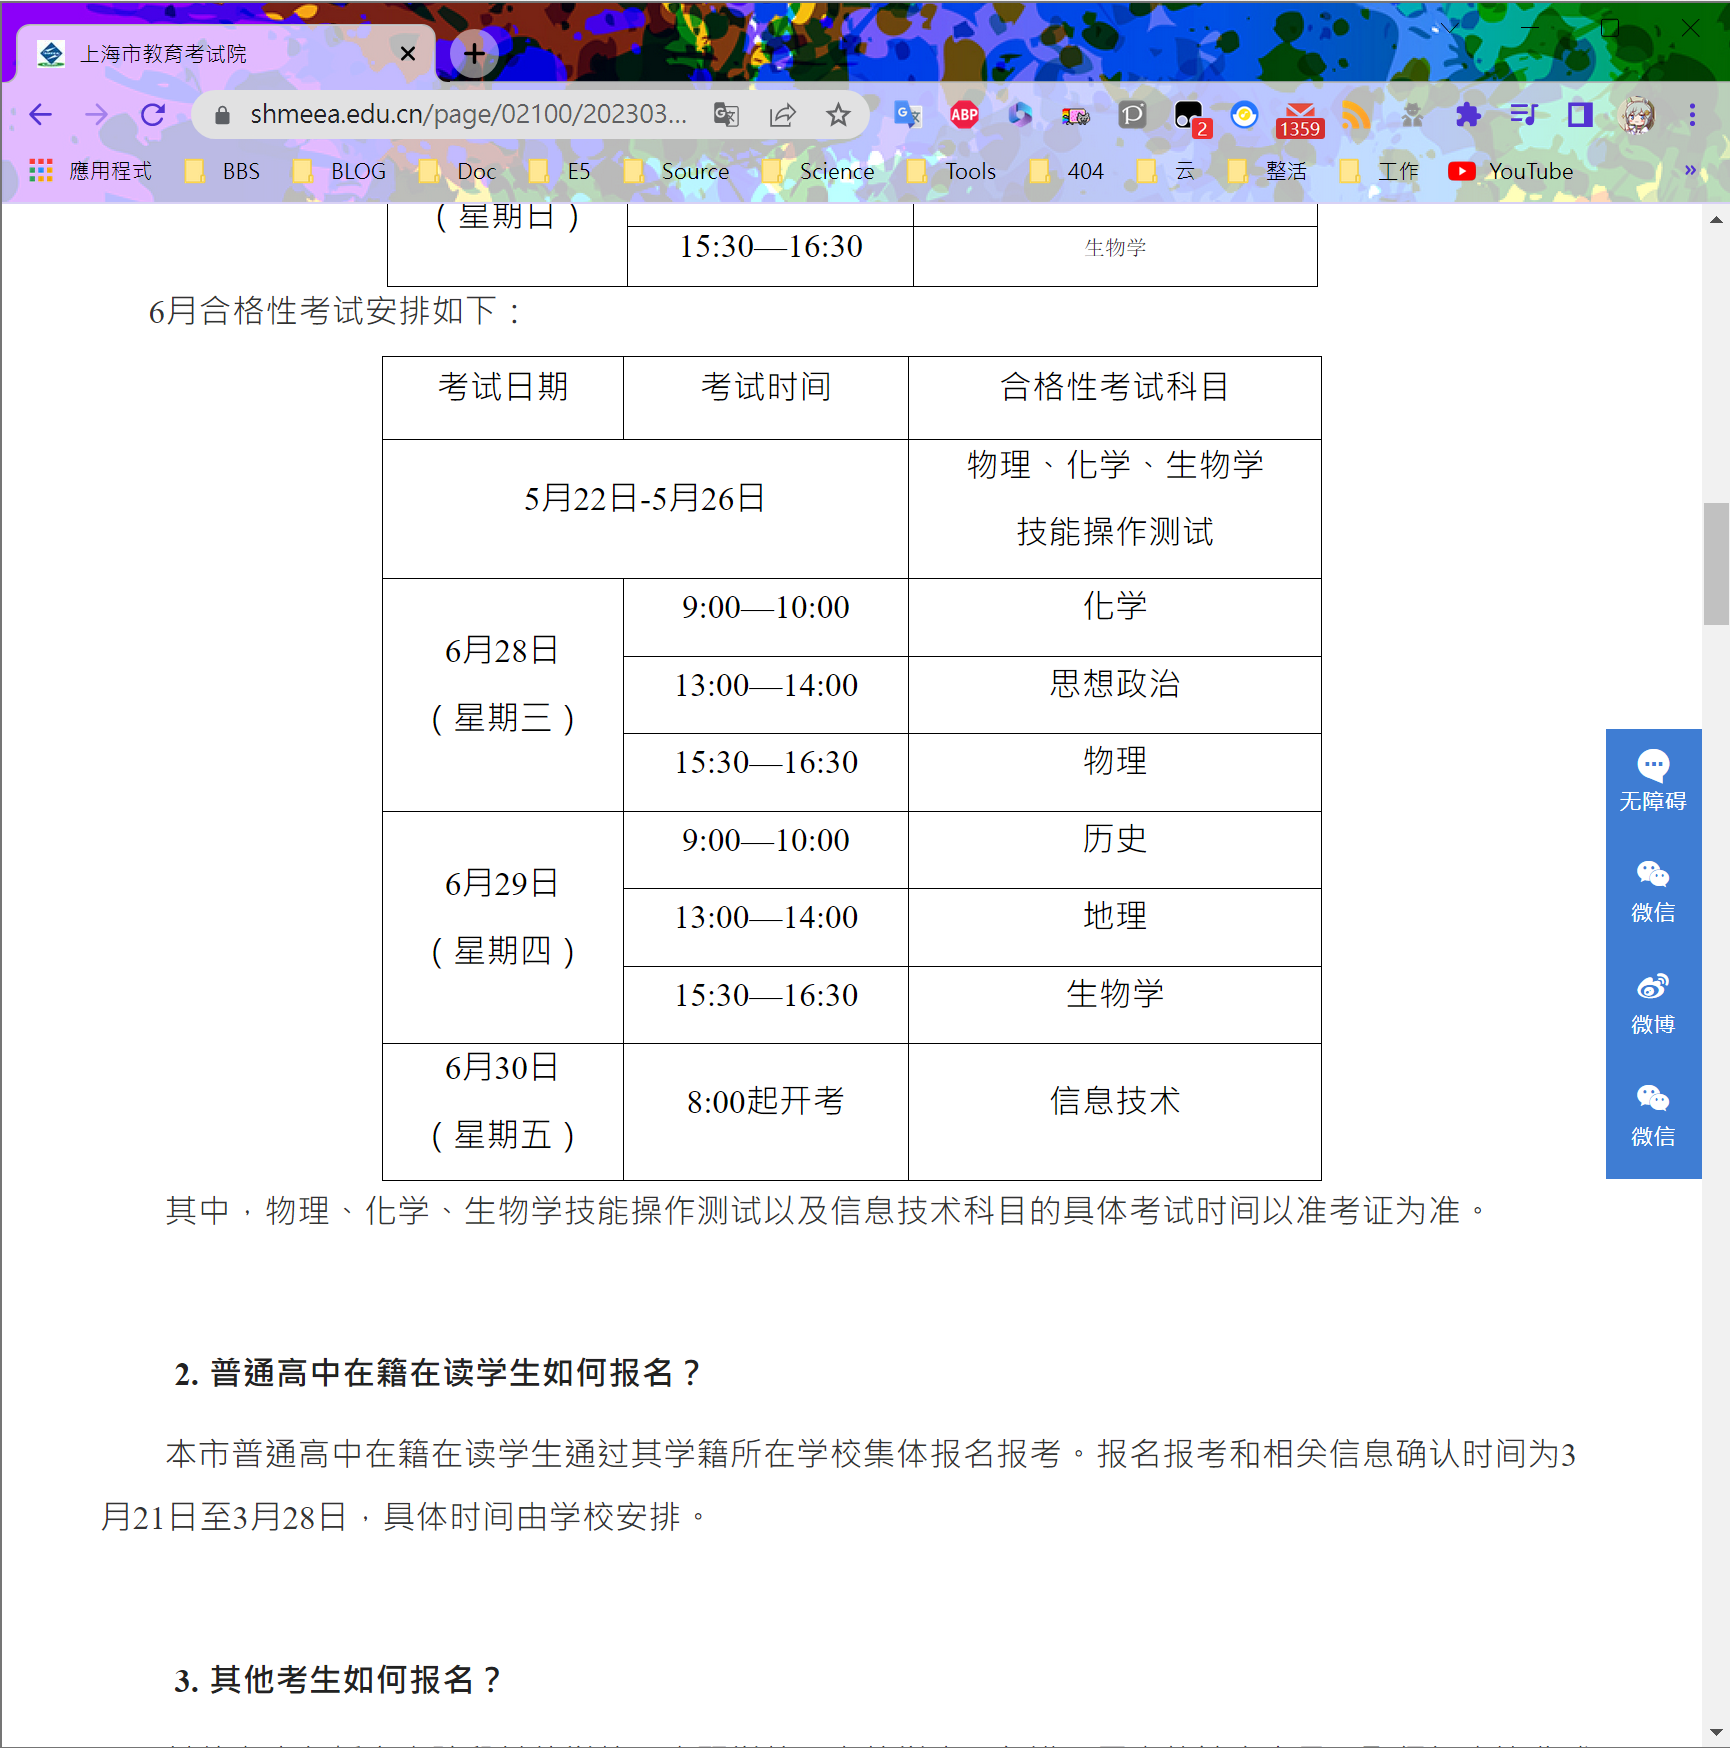Open the YouTube bookmark
This screenshot has height=1748, width=1730.
1511,171
